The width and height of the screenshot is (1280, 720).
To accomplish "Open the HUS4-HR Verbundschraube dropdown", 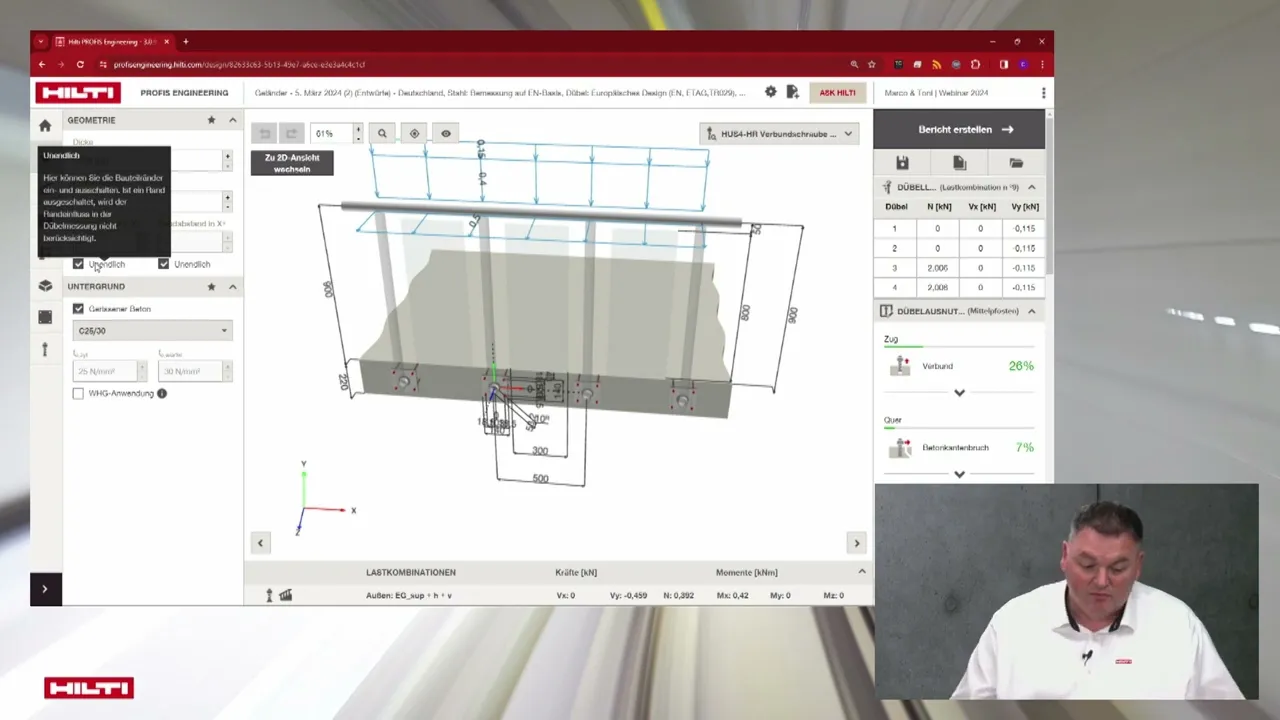I will [x=779, y=133].
